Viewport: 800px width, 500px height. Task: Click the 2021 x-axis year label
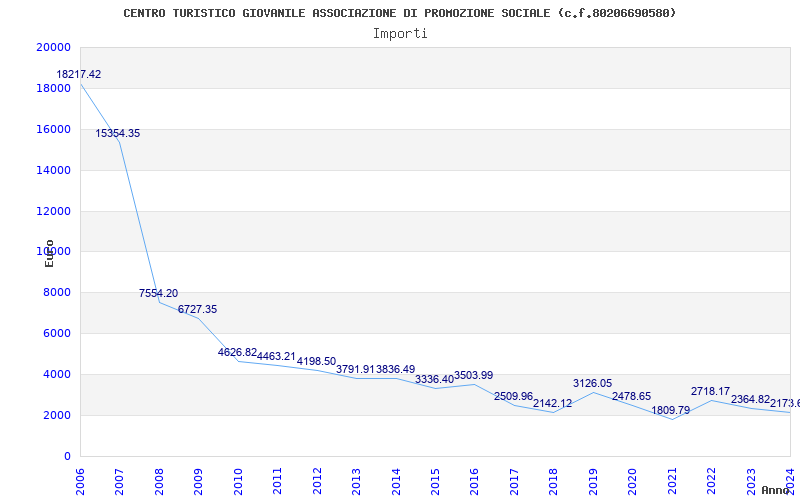click(672, 482)
